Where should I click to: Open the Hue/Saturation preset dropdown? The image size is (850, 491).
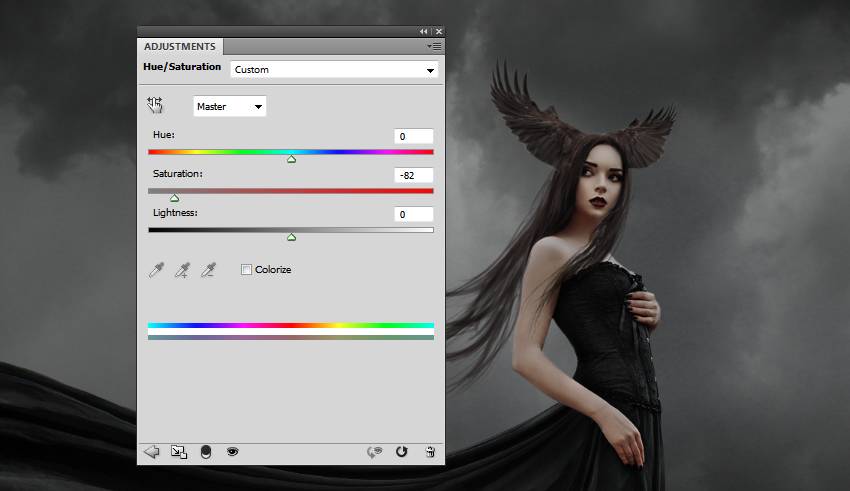[x=334, y=70]
